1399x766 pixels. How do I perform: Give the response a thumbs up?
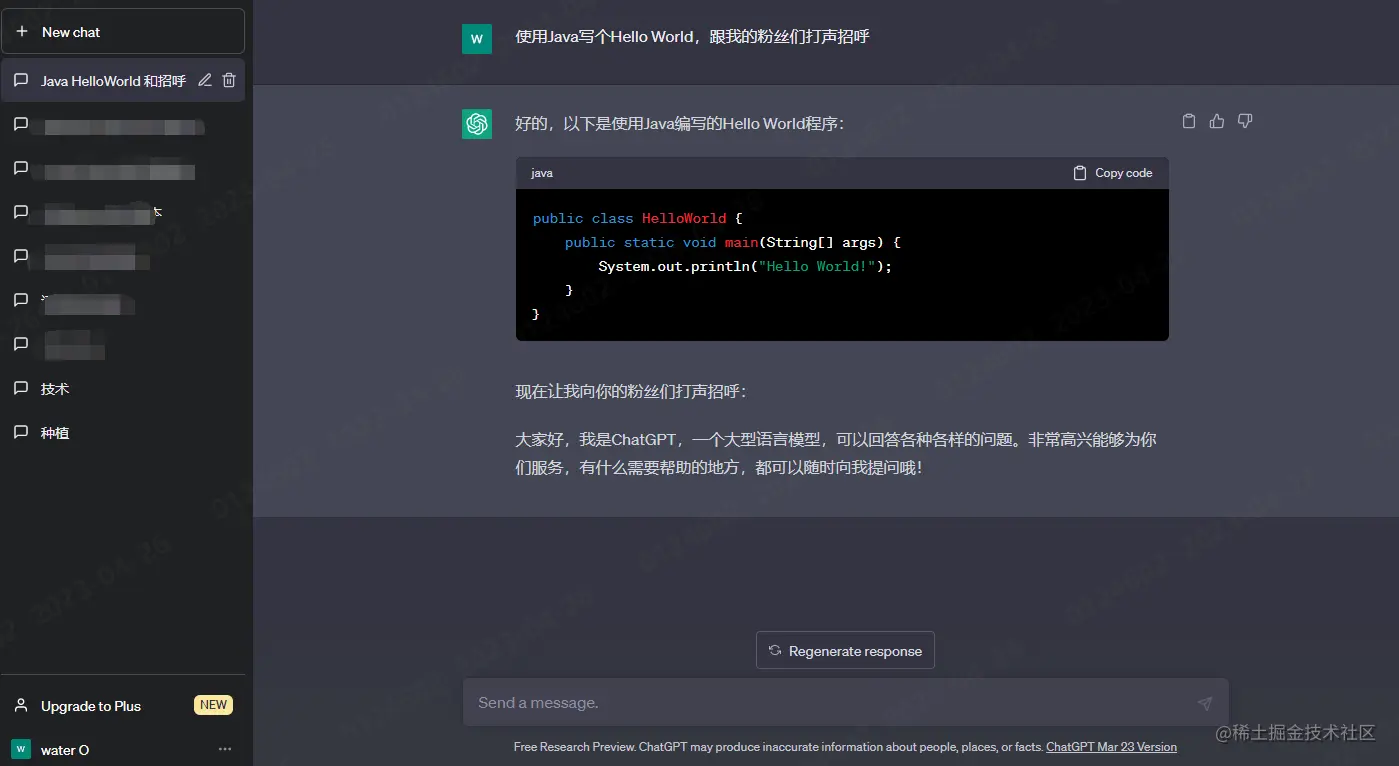[1217, 121]
